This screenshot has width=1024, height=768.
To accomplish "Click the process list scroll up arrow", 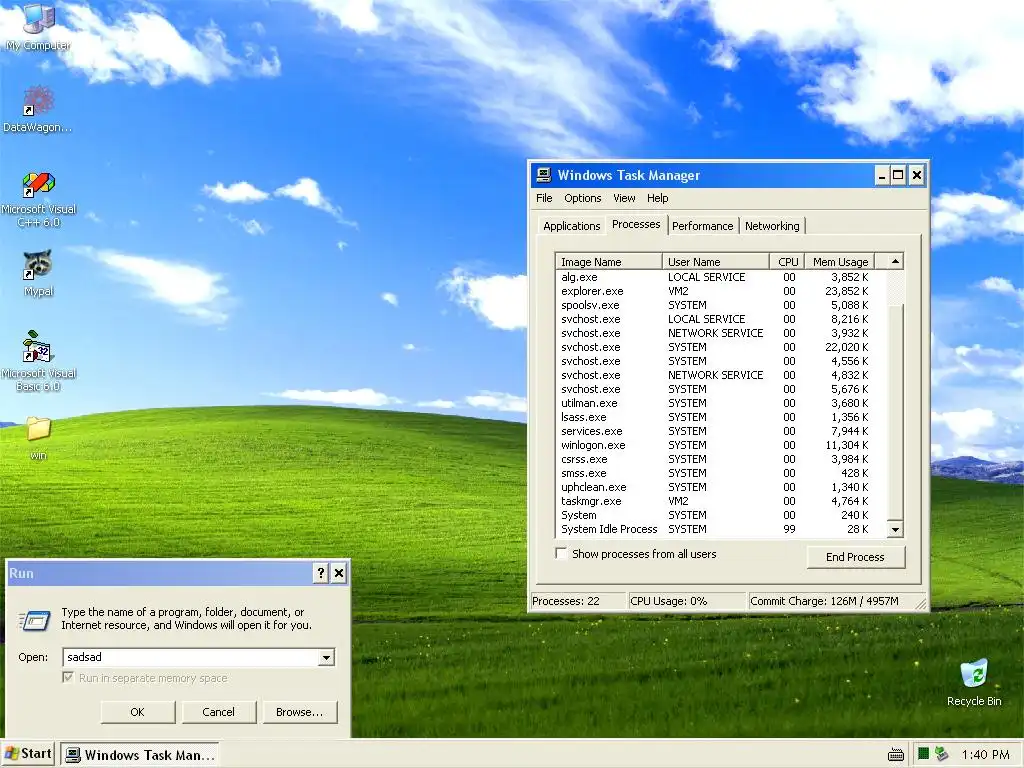I will pos(895,261).
